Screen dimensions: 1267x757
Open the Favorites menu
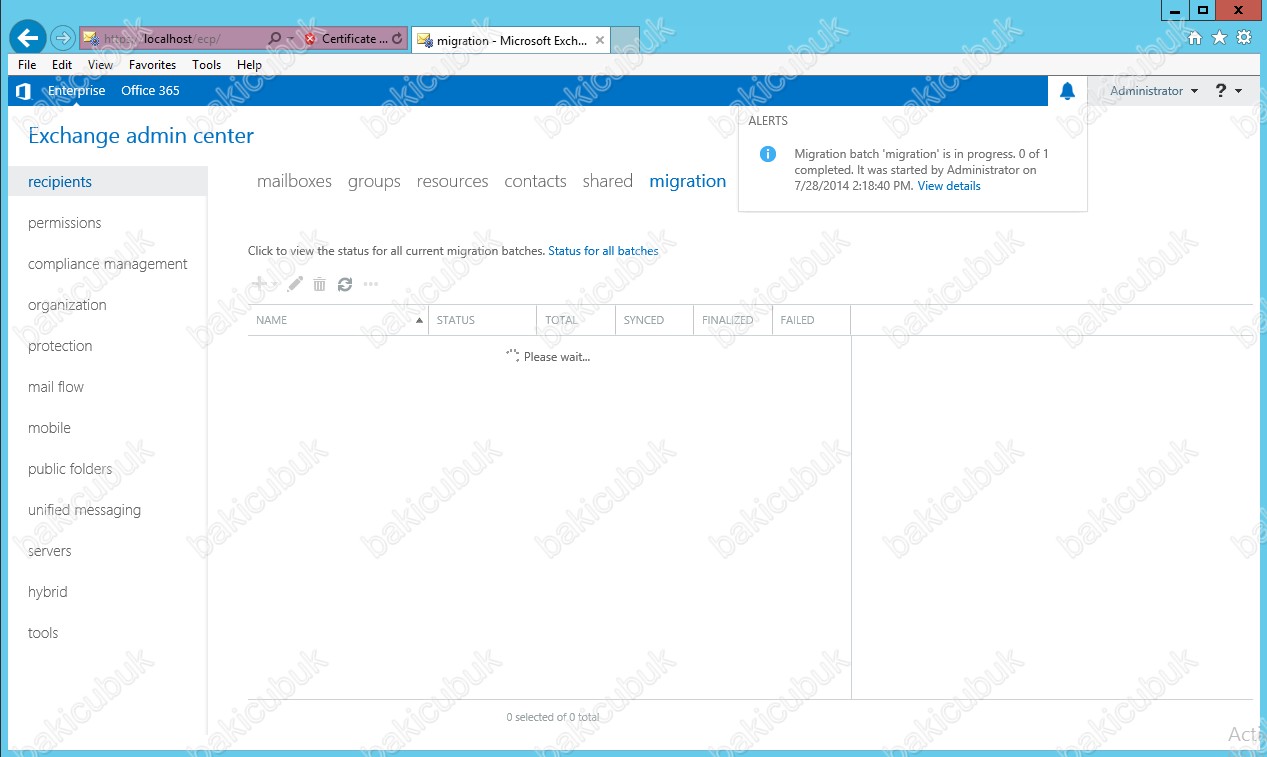coord(152,65)
